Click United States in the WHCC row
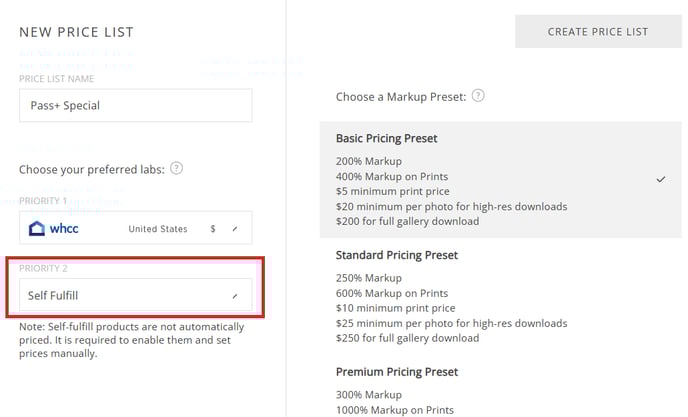 tap(158, 229)
